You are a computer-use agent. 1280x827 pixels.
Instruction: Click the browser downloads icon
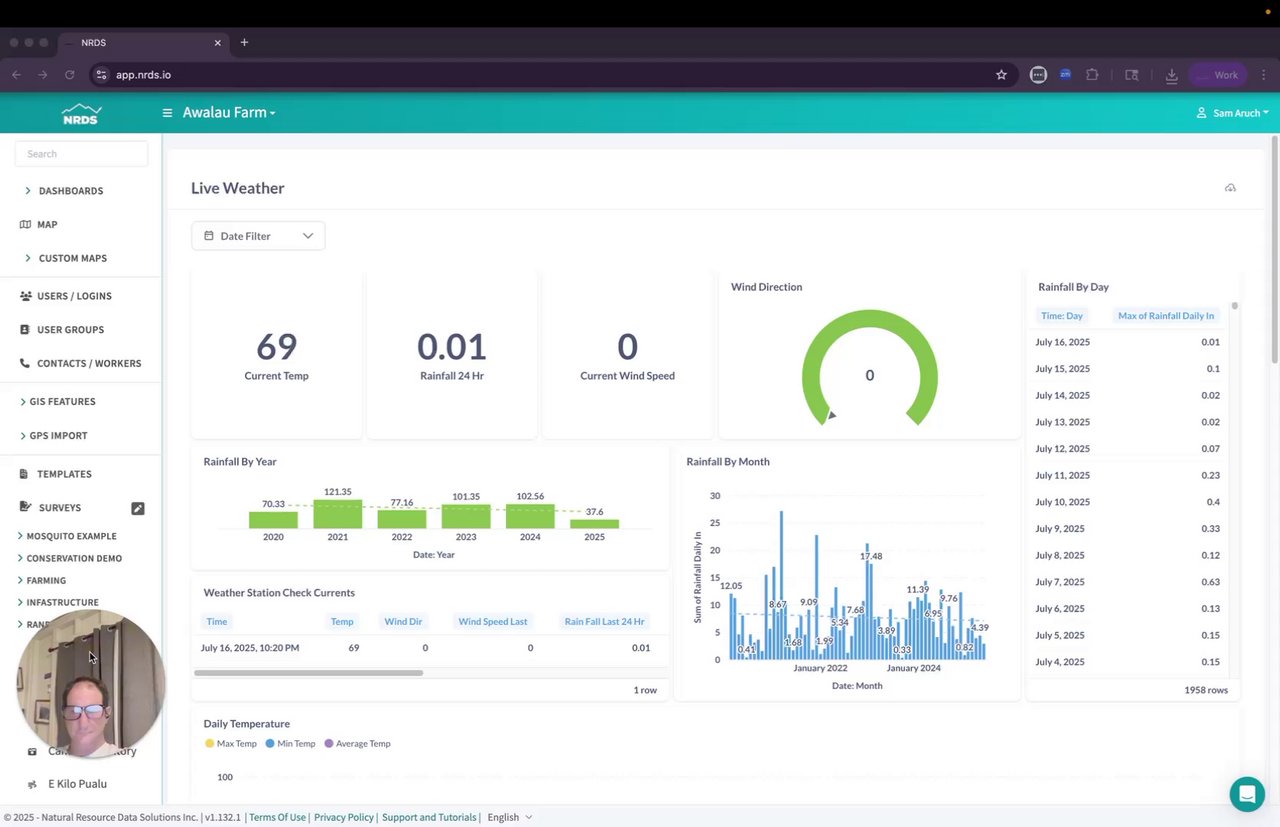1171,75
